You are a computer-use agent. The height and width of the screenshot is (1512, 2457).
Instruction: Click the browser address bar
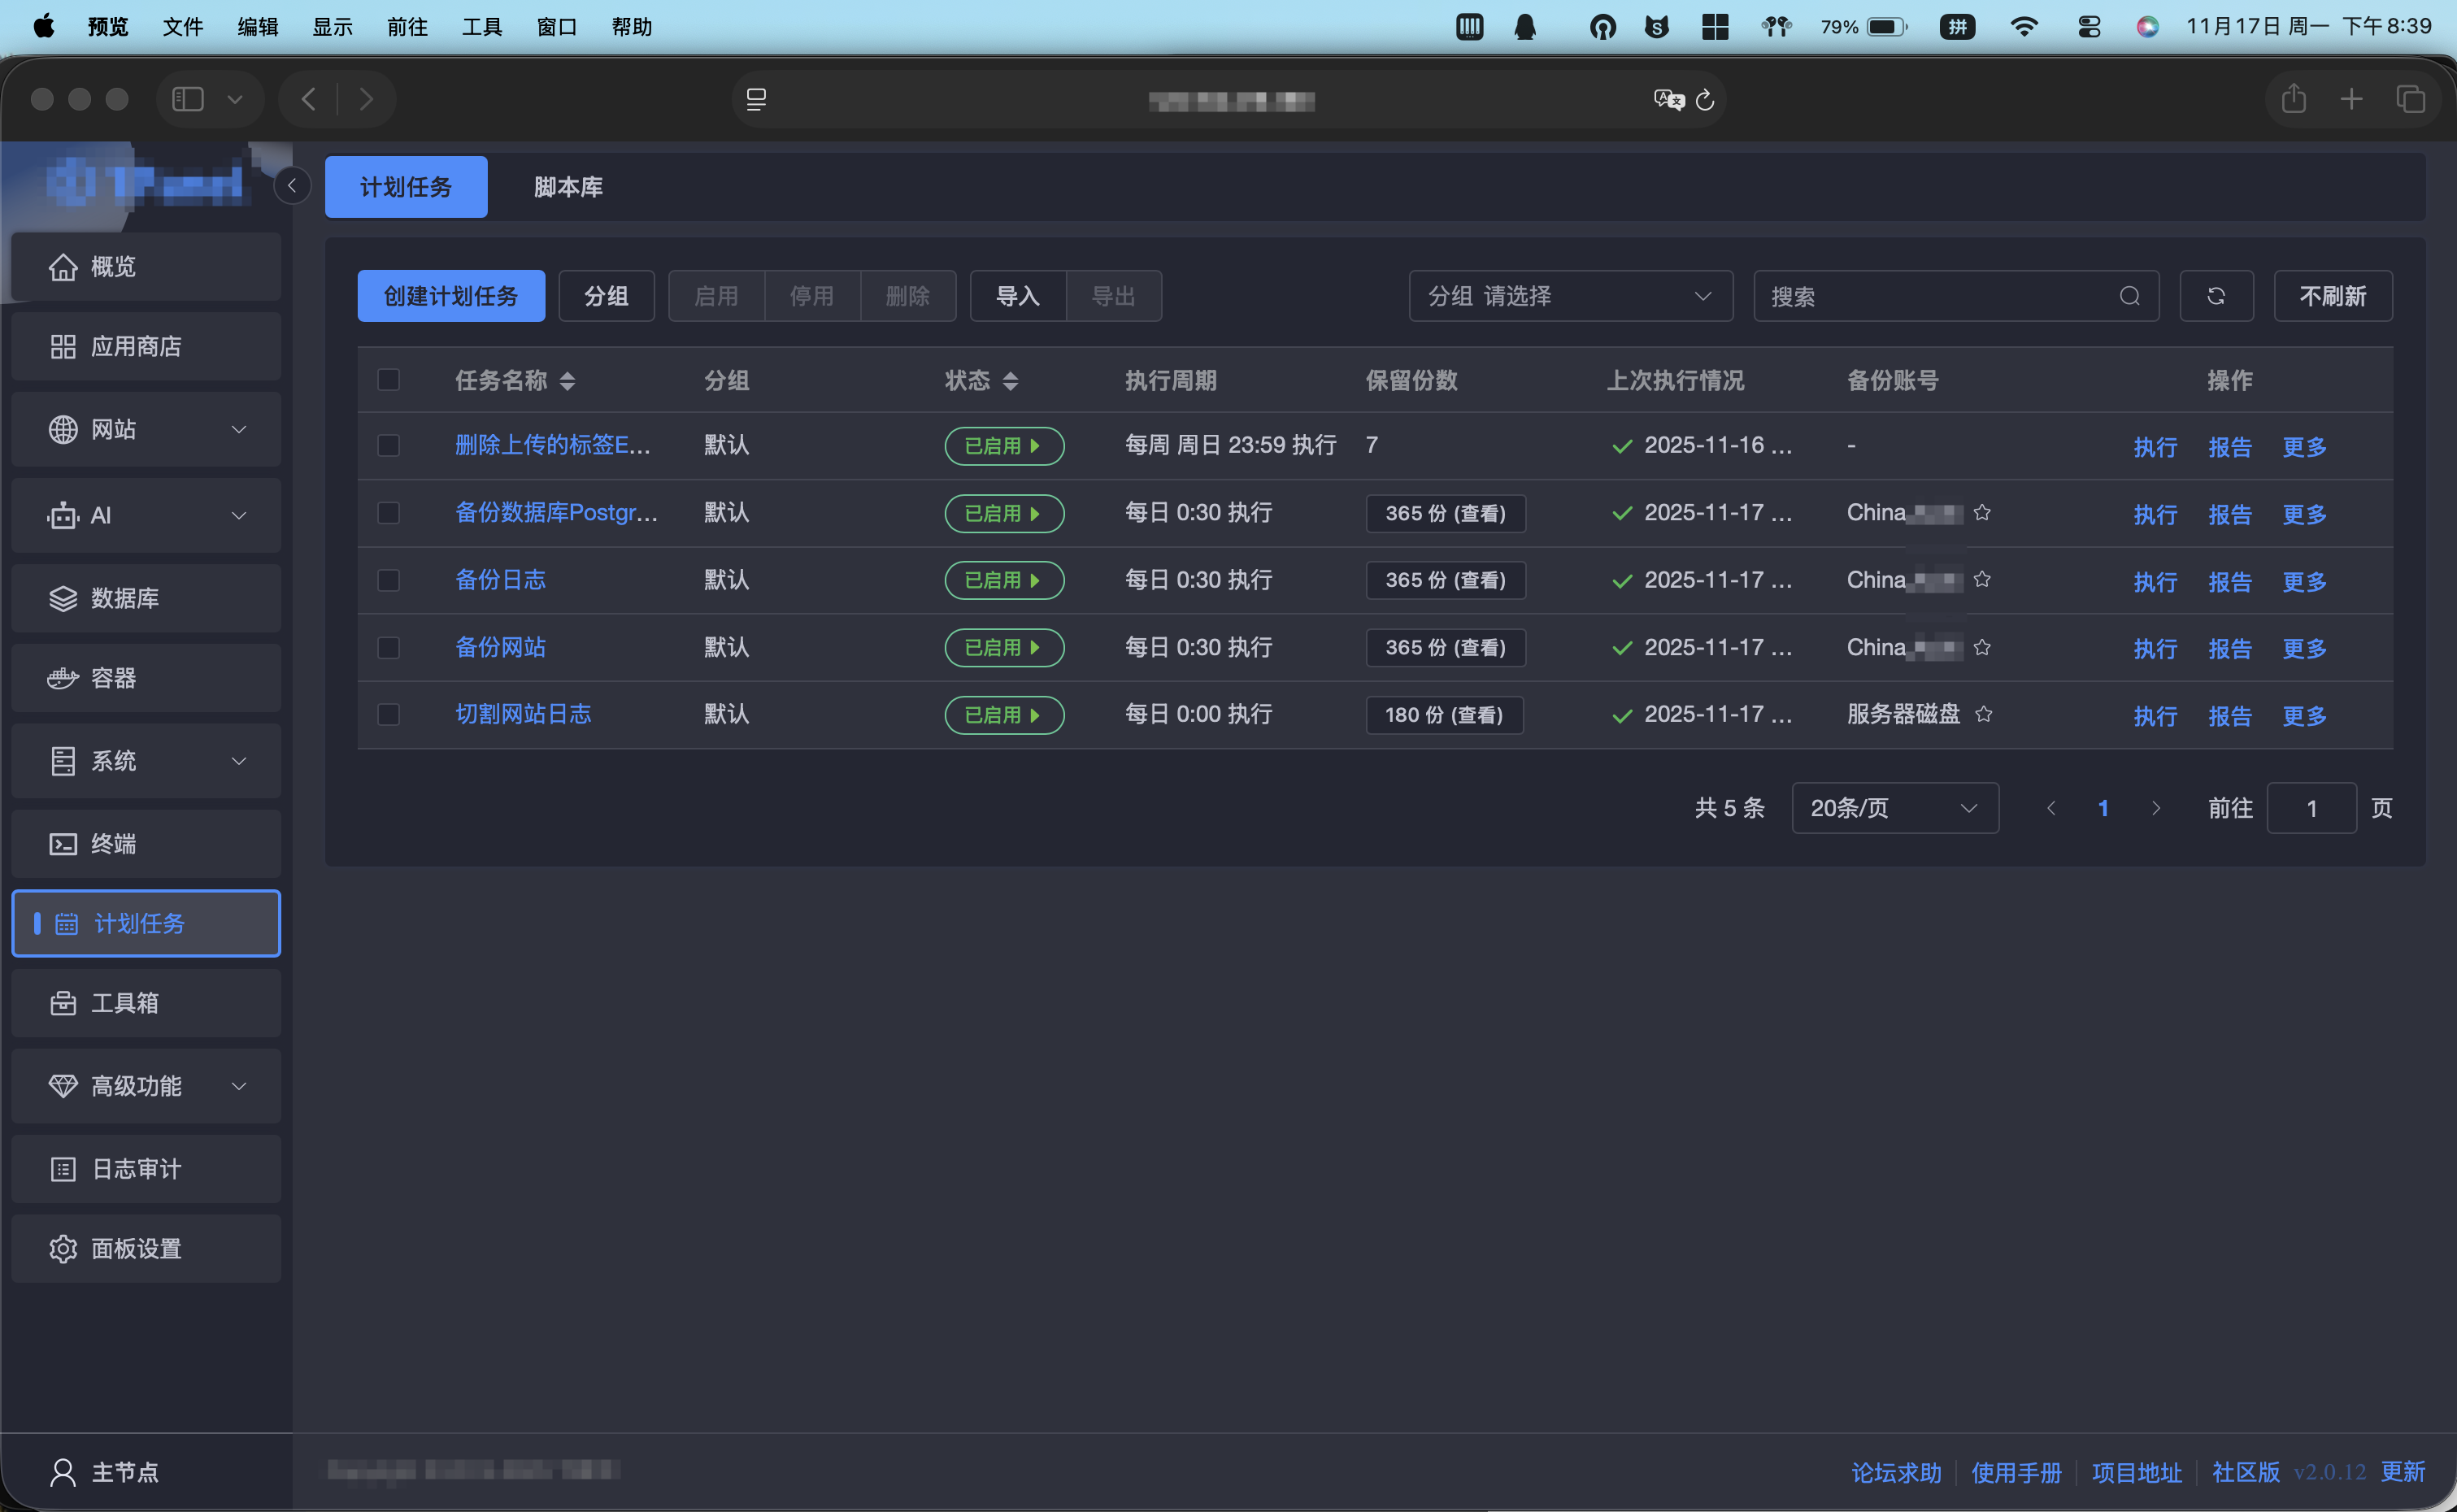pyautogui.click(x=1229, y=100)
